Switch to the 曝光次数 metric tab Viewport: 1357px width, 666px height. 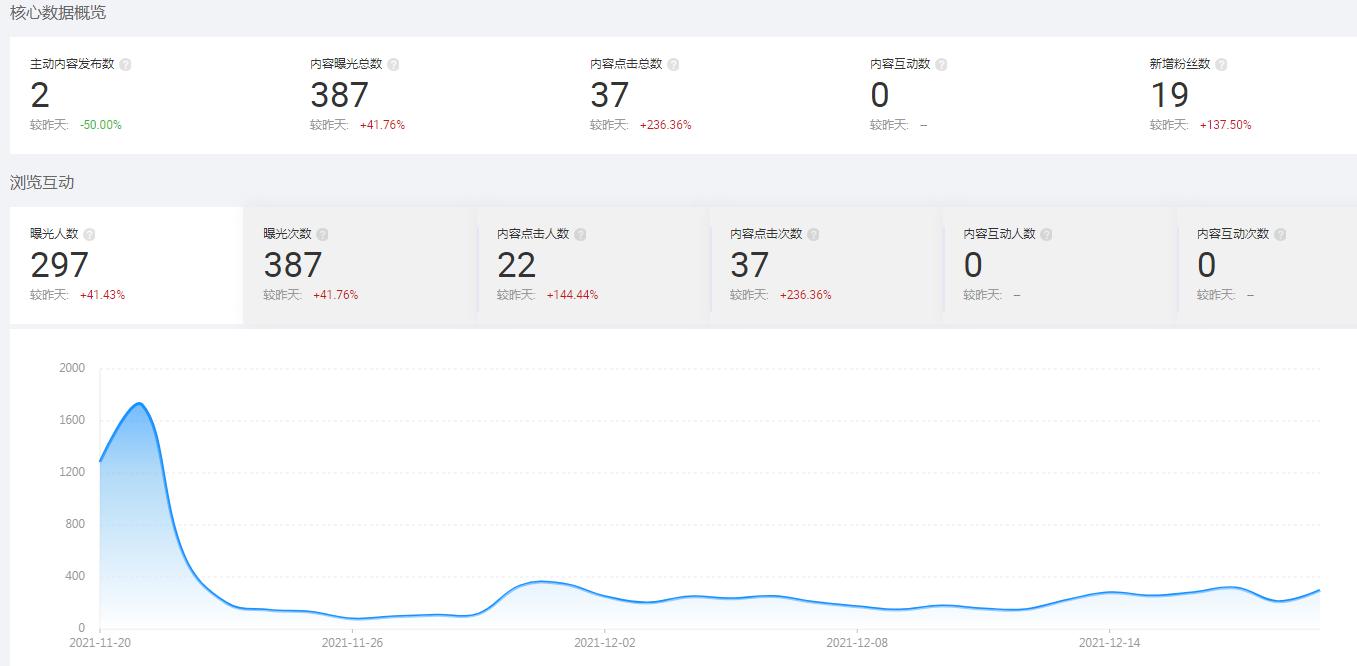(x=359, y=265)
